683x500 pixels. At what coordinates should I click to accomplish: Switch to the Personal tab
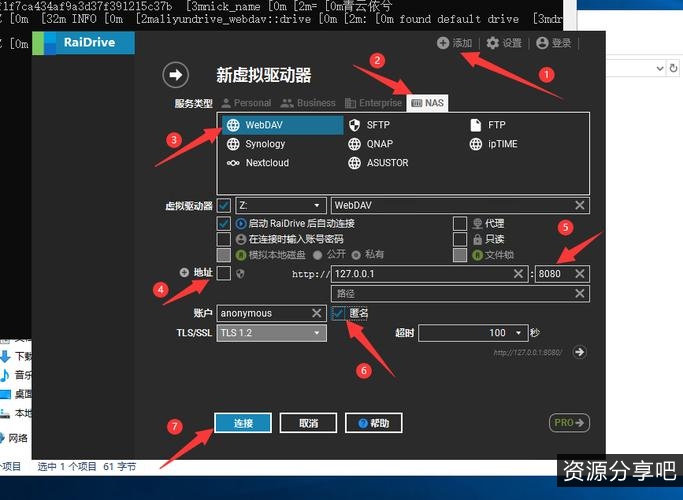click(x=246, y=103)
